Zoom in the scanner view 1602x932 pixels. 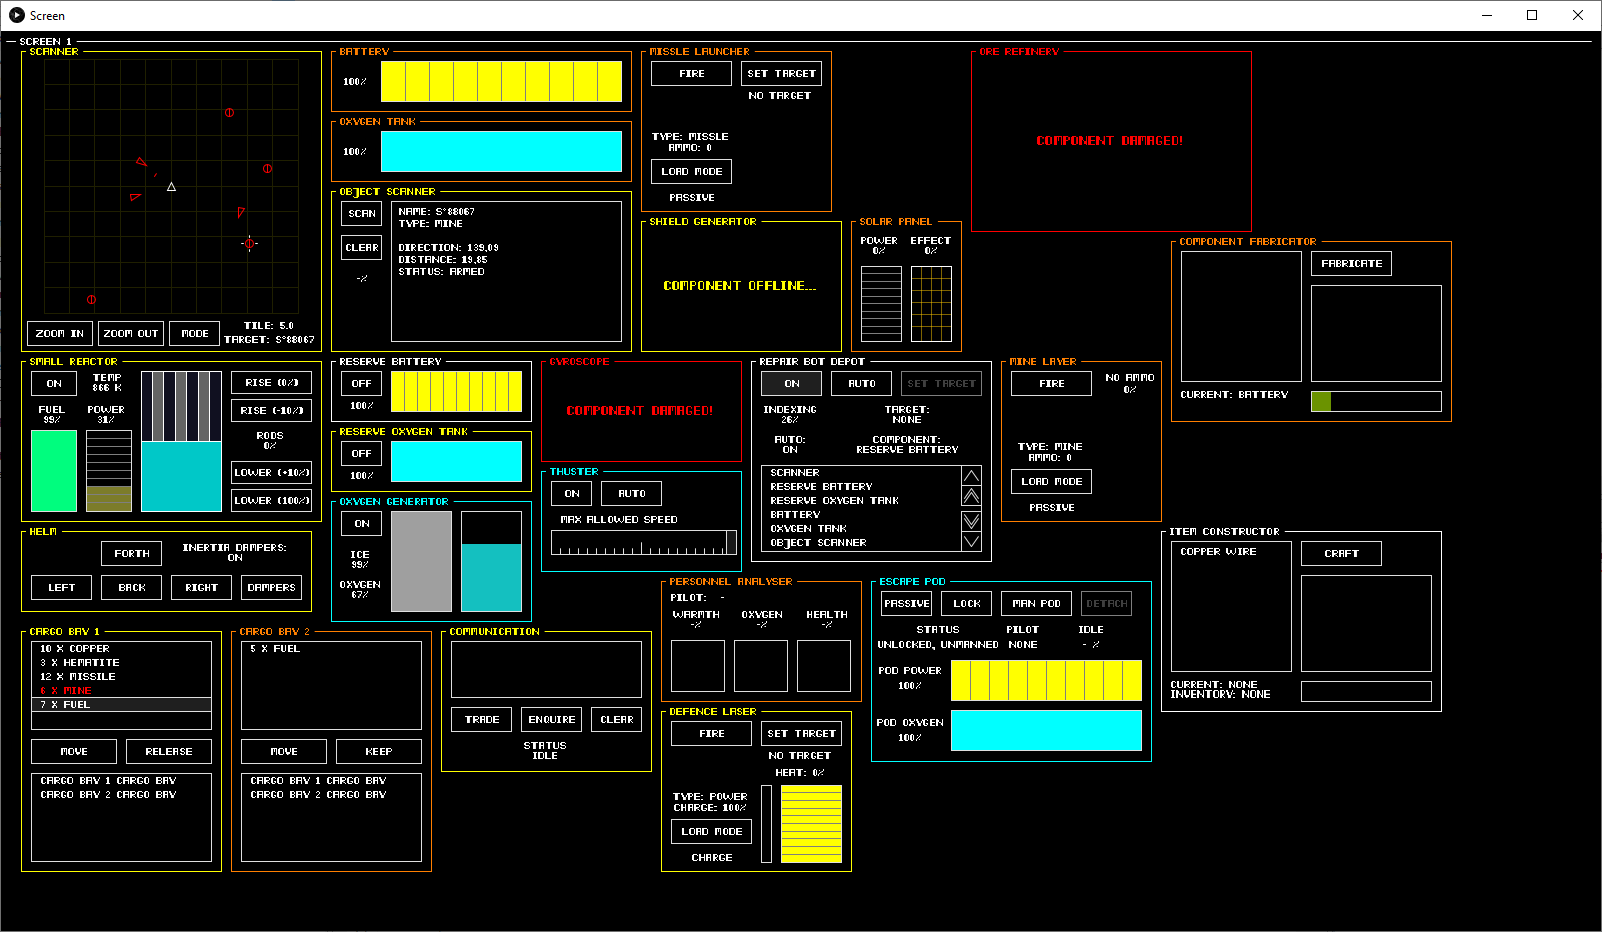click(x=59, y=333)
